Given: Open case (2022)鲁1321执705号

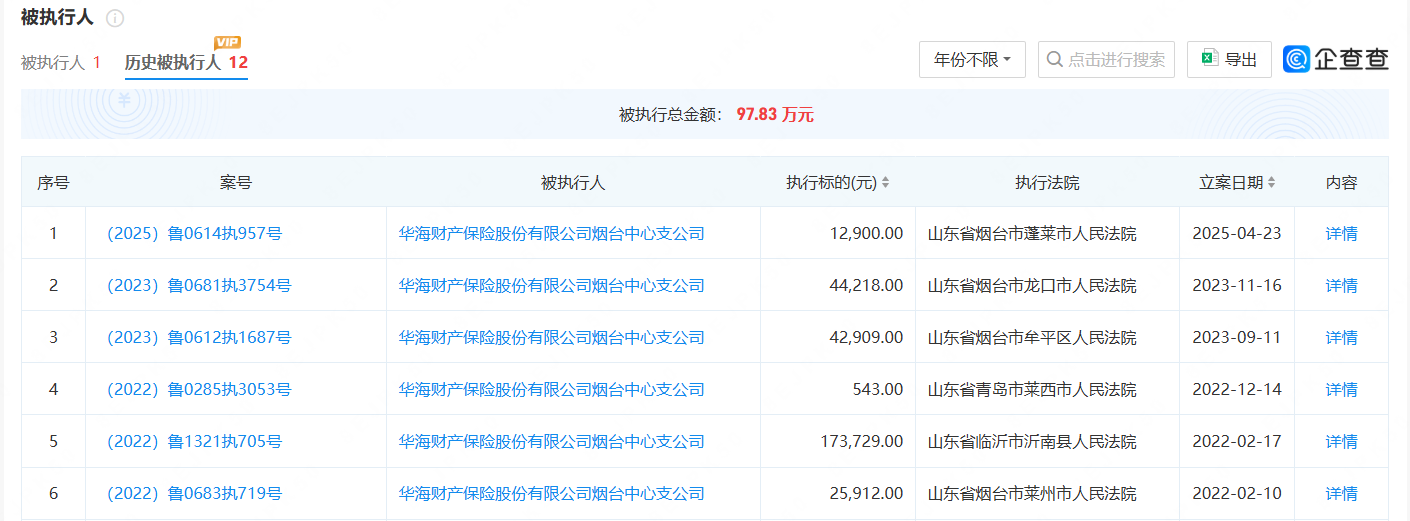Looking at the screenshot, I should [194, 442].
